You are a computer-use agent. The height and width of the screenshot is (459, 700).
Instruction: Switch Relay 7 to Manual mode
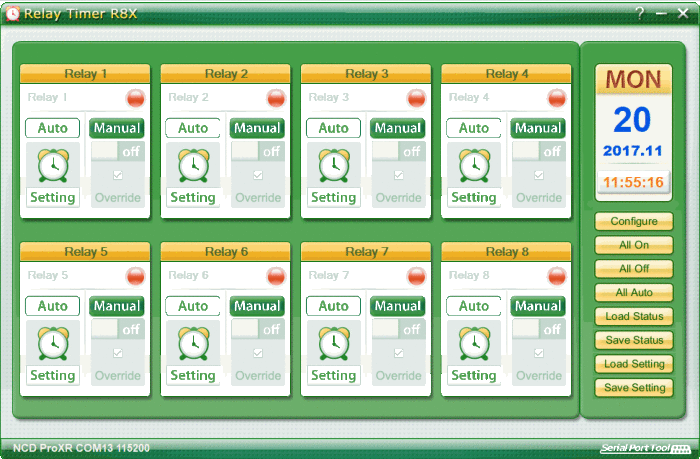tap(398, 306)
